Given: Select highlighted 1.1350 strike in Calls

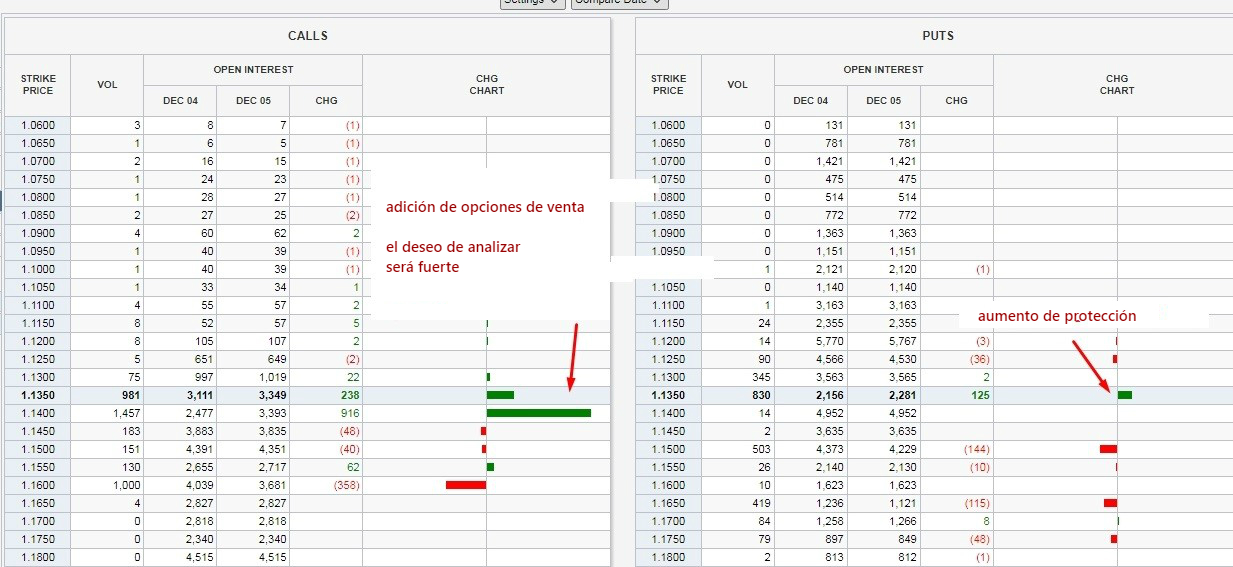Looking at the screenshot, I should pyautogui.click(x=37, y=395).
